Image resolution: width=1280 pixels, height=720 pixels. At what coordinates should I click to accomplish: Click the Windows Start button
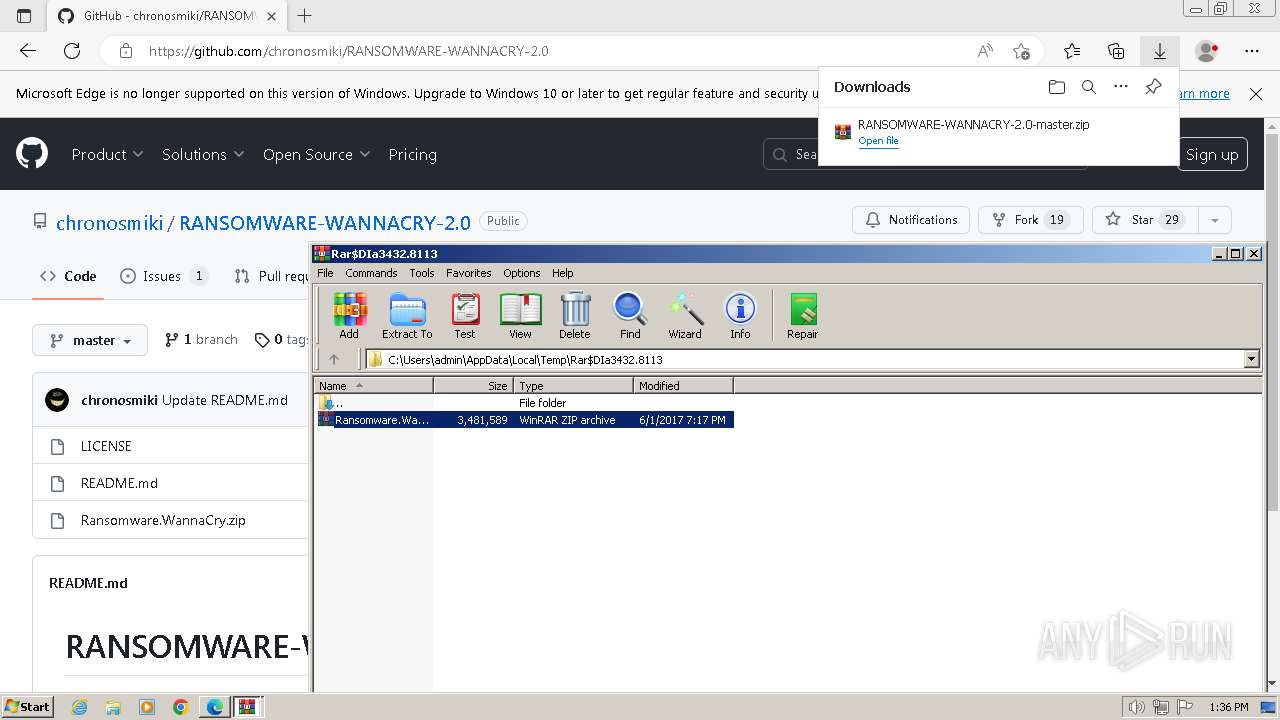pos(27,707)
